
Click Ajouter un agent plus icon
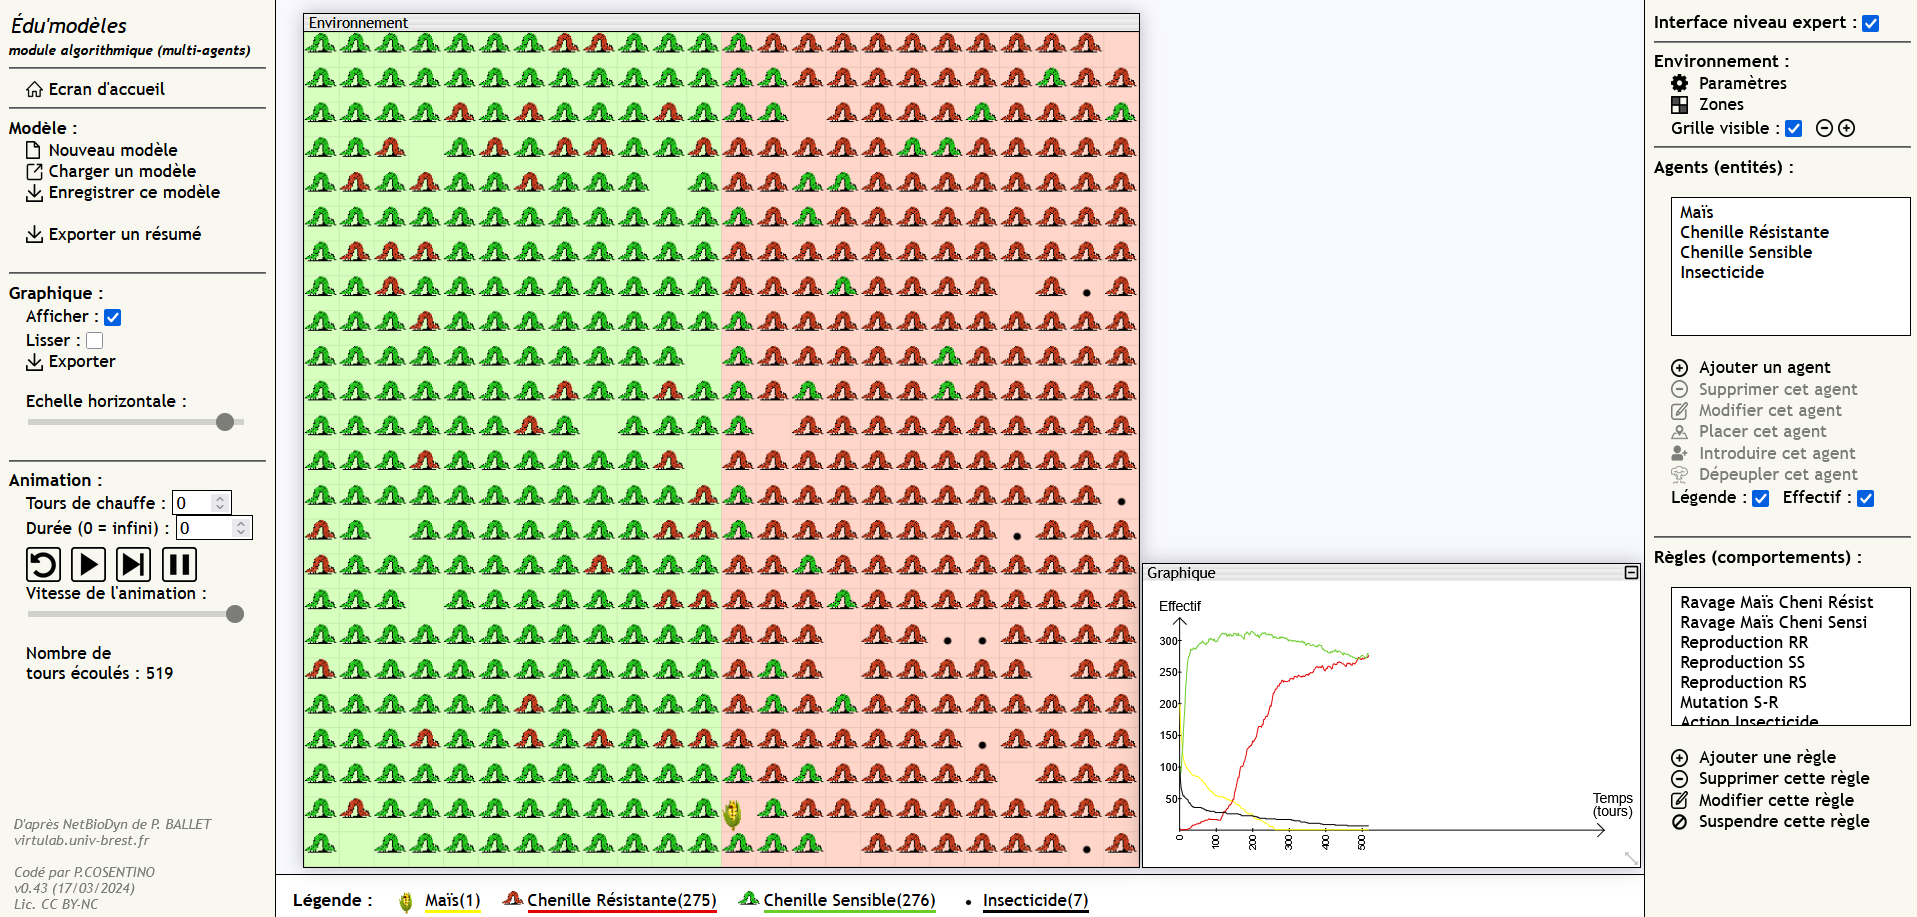[x=1680, y=368]
